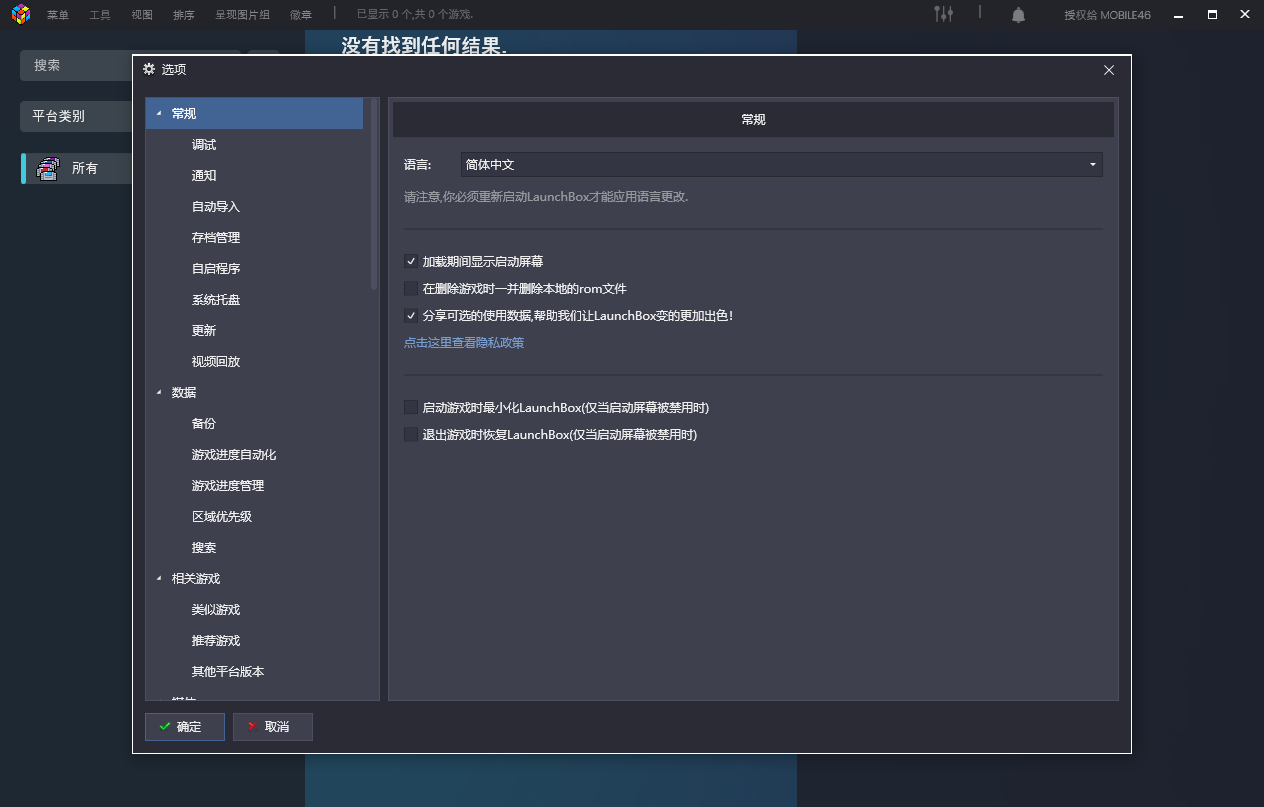Click the 取消 button

click(x=273, y=727)
